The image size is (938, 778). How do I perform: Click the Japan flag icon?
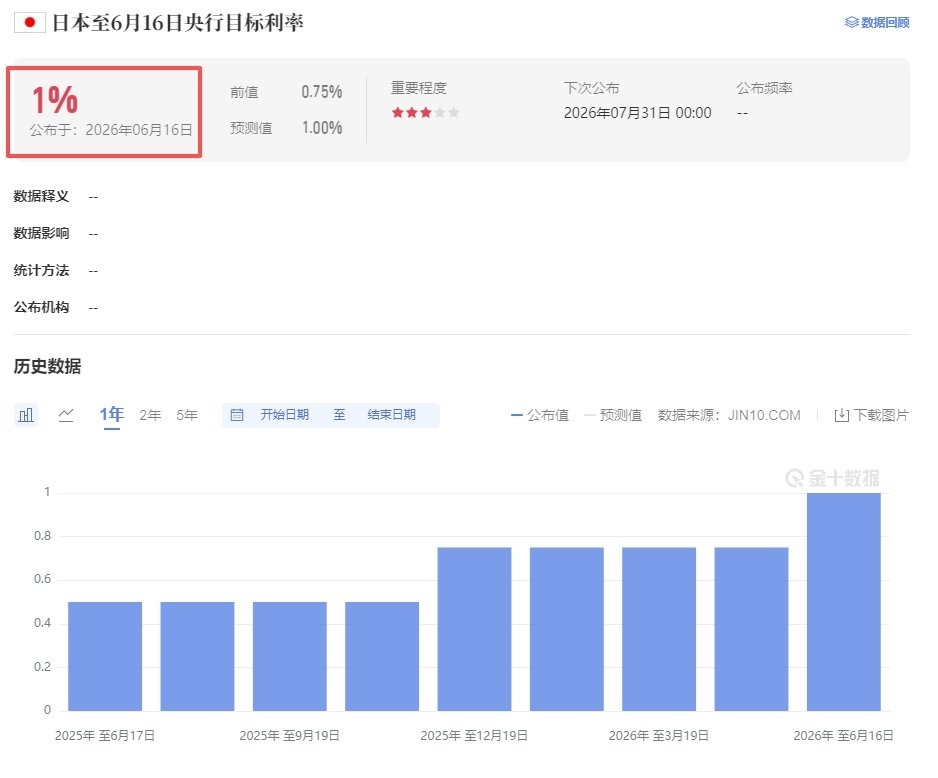click(x=30, y=23)
